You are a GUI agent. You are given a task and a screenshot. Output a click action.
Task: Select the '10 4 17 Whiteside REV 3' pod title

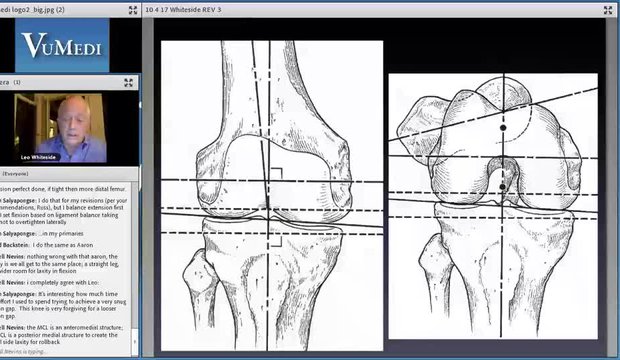183,9
